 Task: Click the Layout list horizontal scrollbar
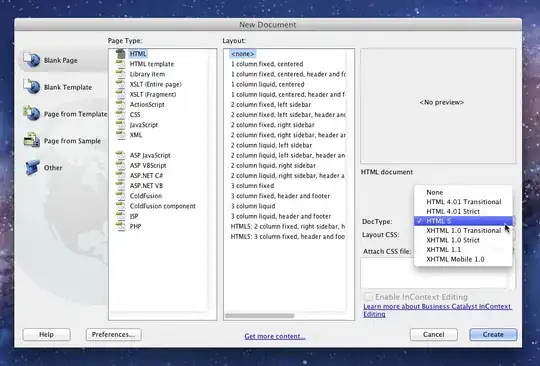coord(260,315)
